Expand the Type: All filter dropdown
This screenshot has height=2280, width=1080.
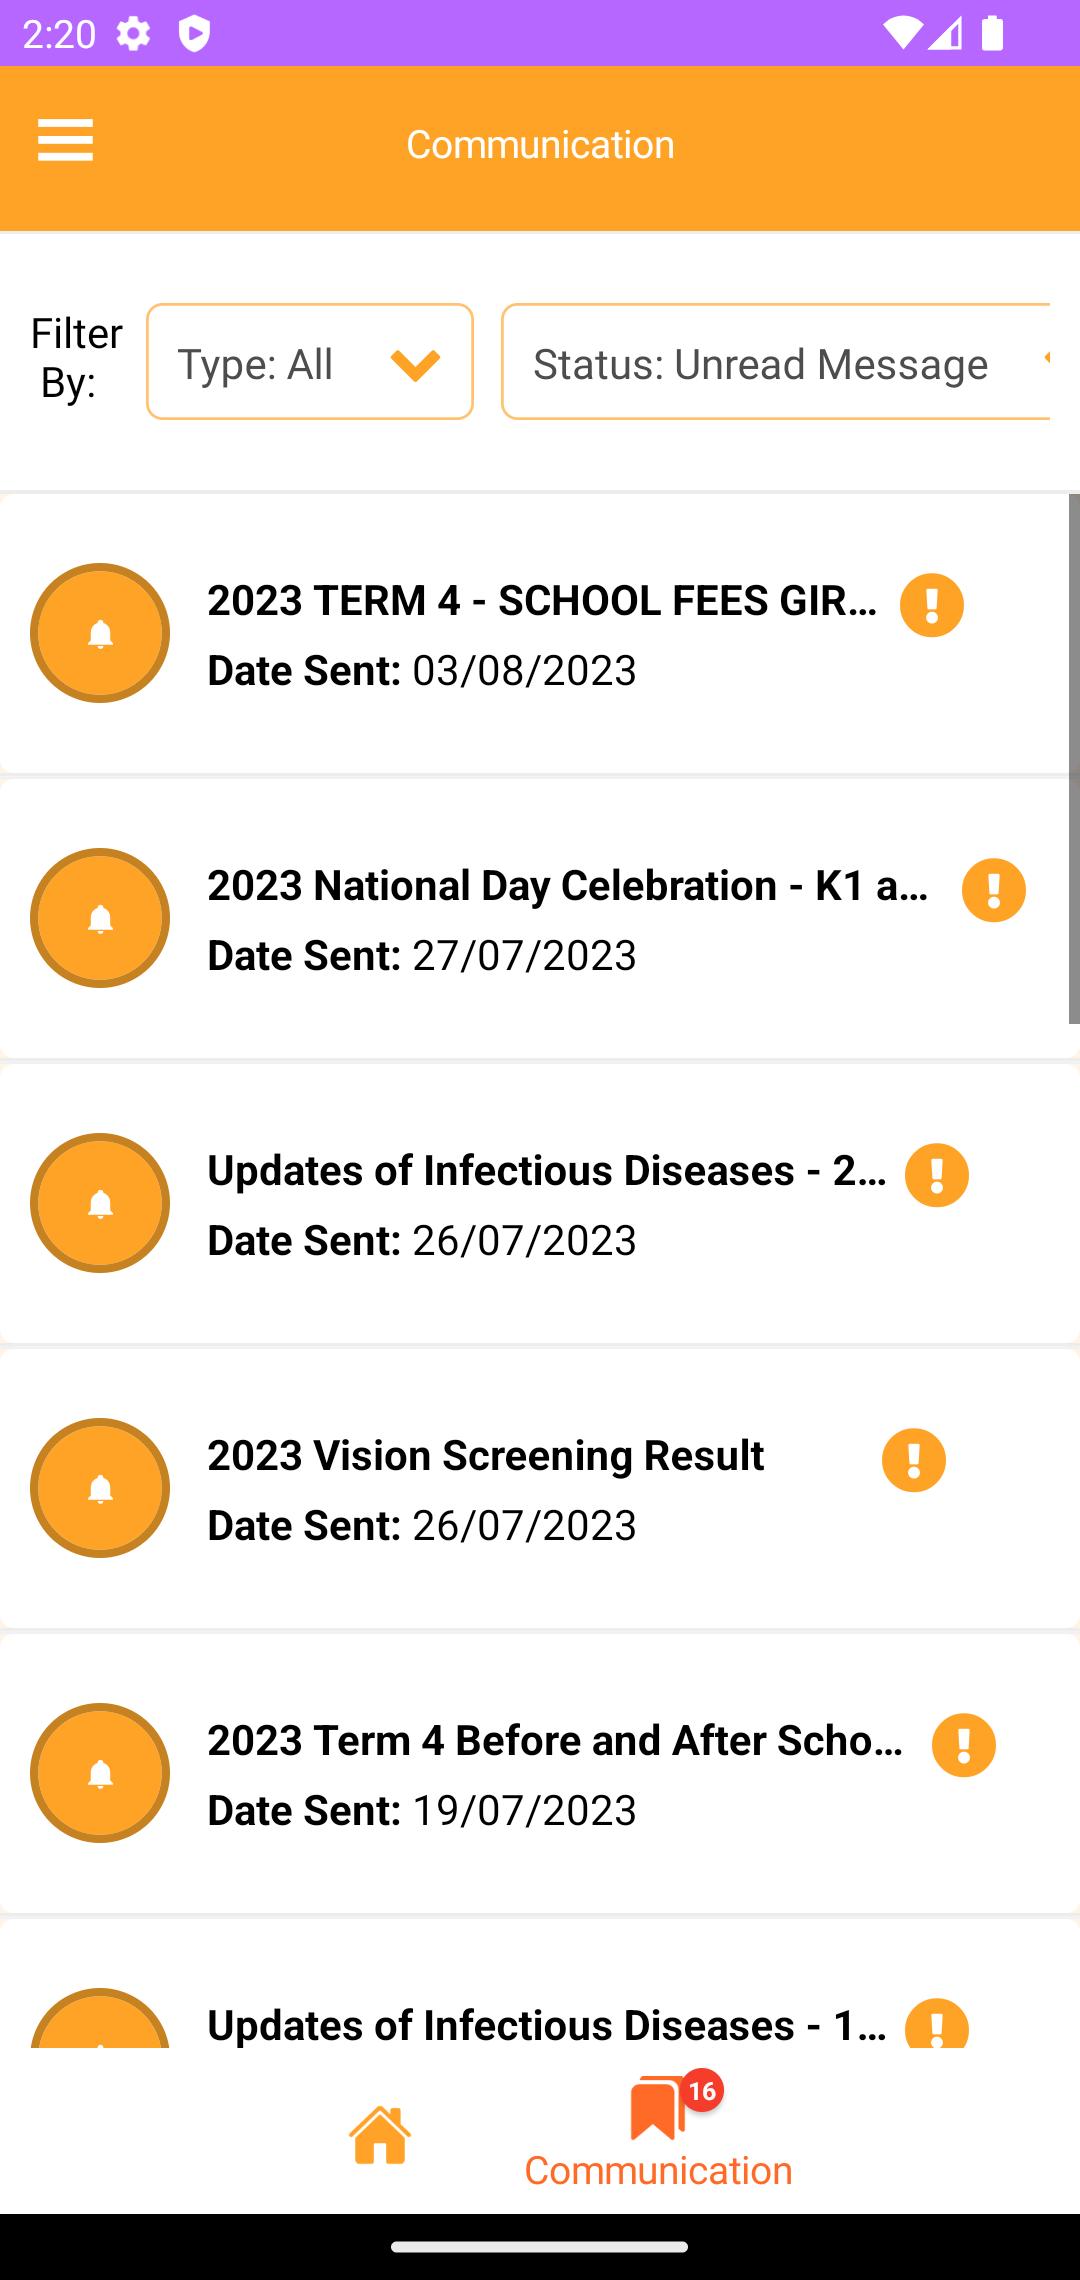click(310, 362)
